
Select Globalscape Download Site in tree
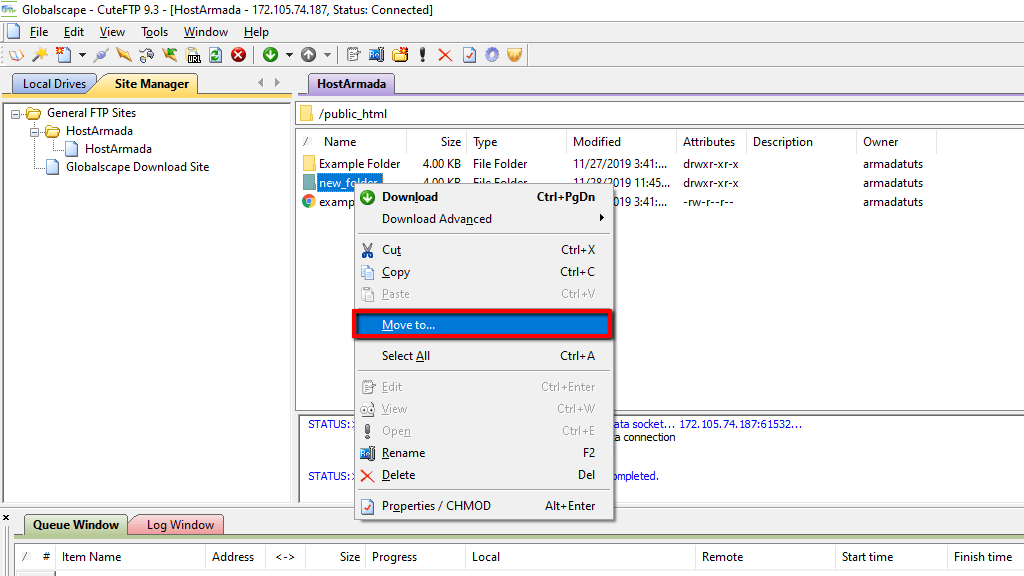[137, 167]
